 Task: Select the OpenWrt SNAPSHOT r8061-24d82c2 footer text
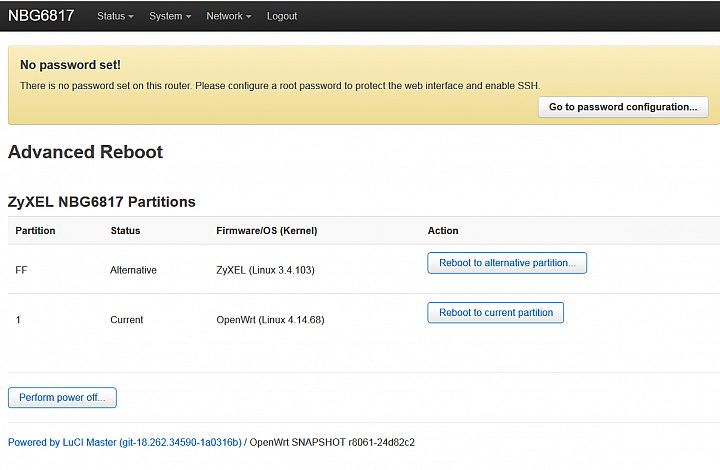click(332, 442)
